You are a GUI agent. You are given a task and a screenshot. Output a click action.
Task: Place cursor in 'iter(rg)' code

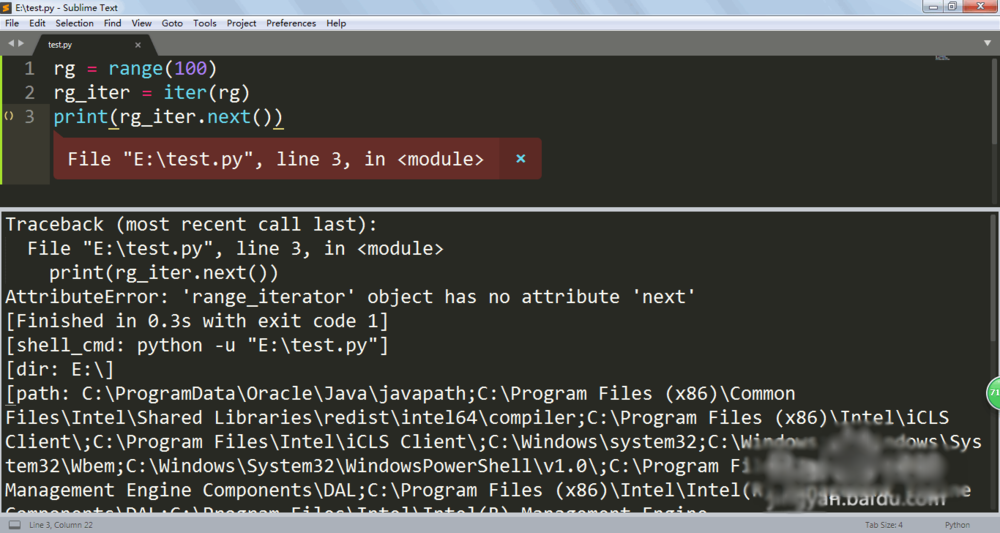207,92
